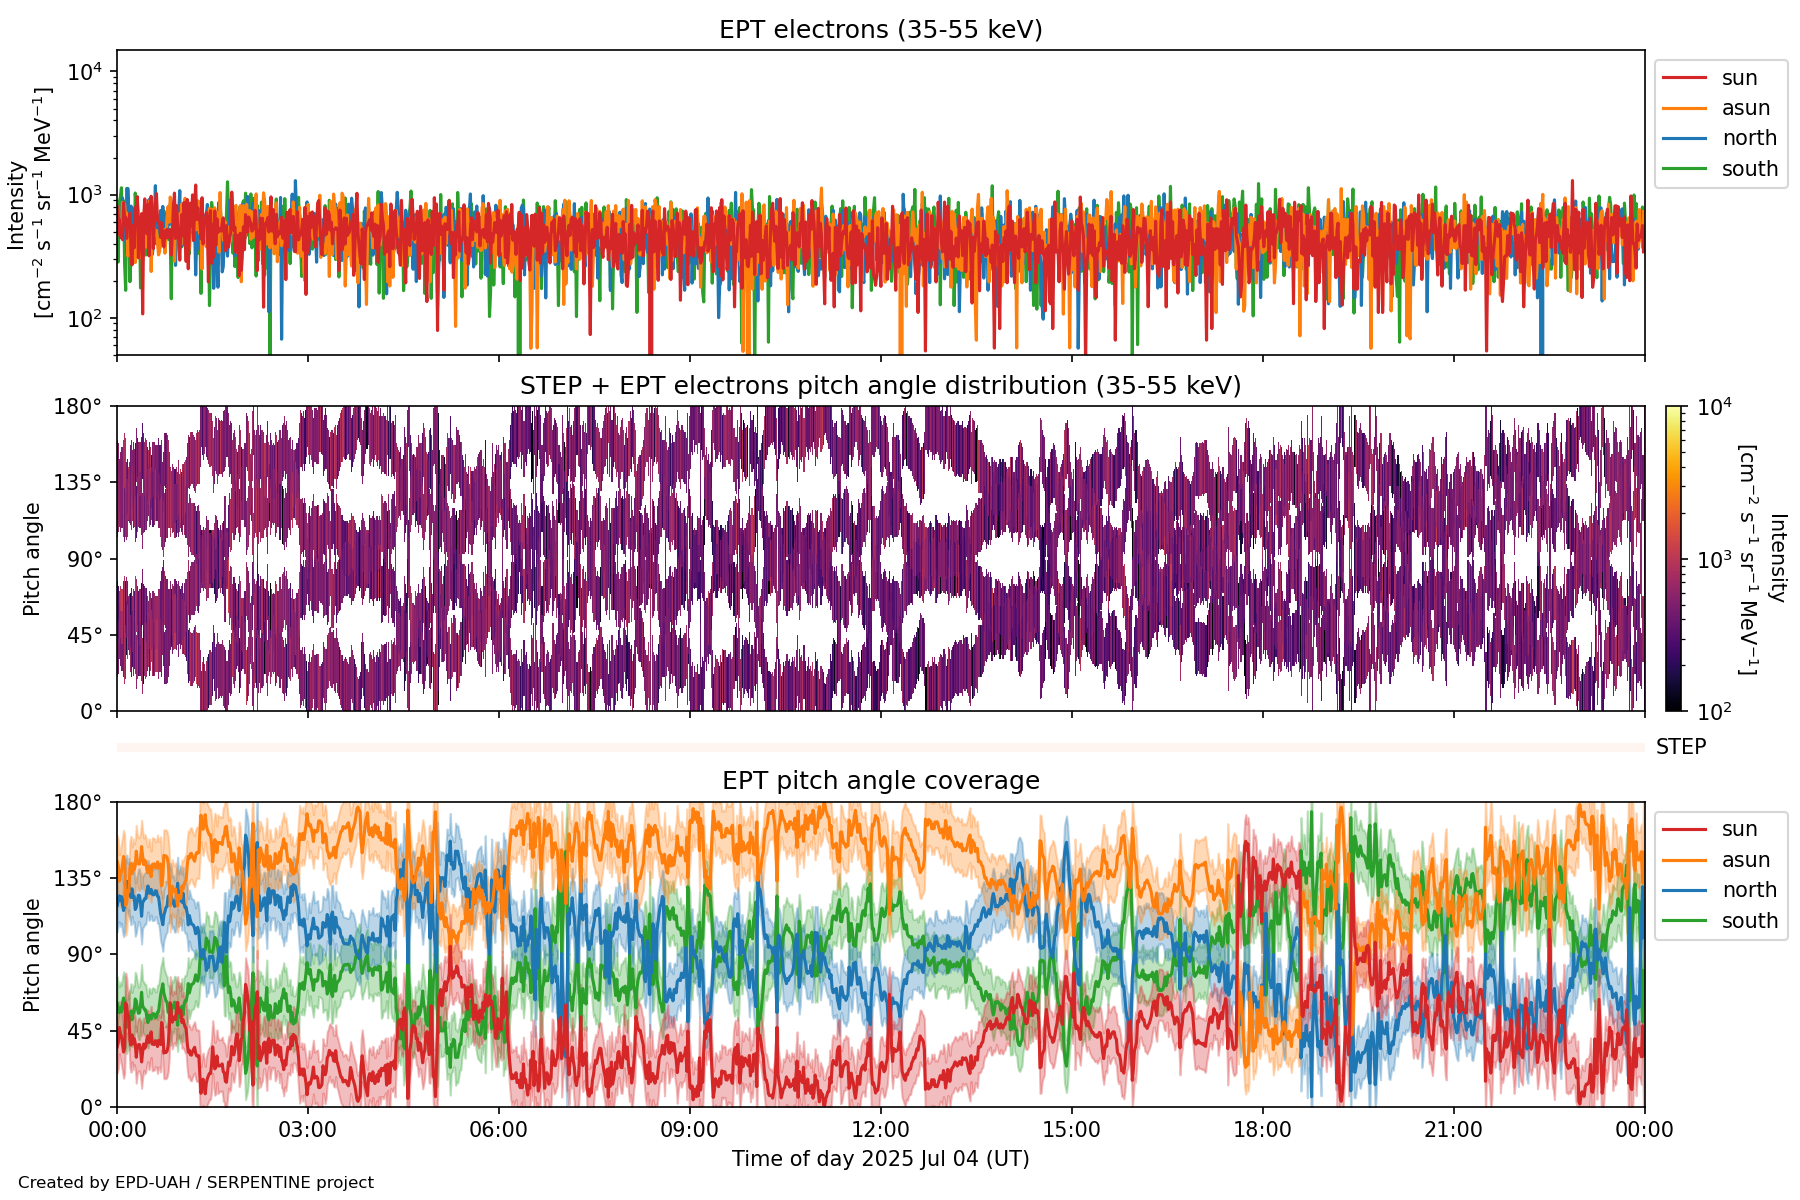Select green south line in top legend

[1684, 169]
